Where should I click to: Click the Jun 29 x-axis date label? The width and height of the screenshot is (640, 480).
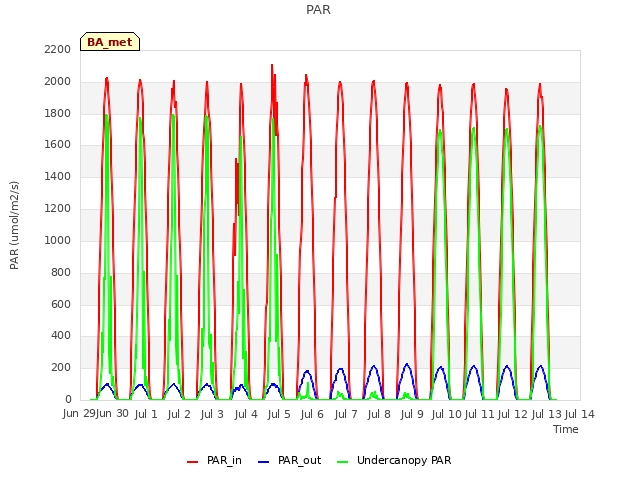point(79,414)
